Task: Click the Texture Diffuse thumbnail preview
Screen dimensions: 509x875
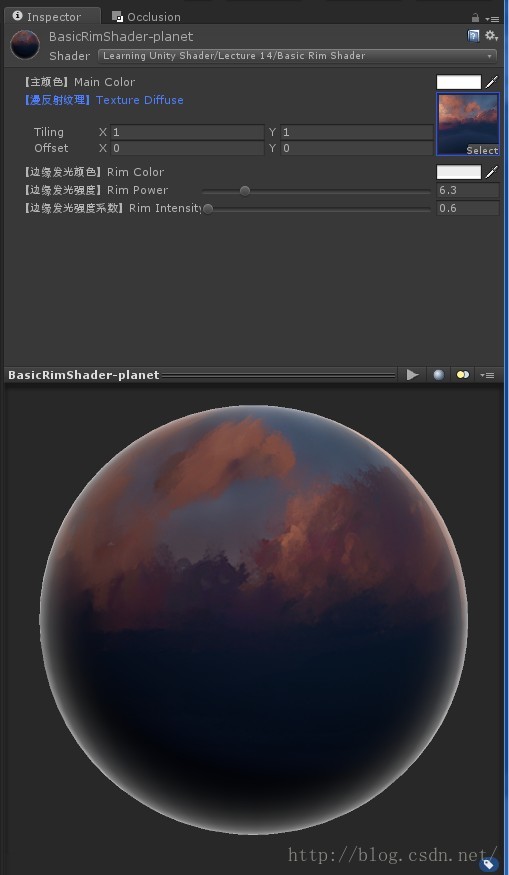Action: (x=468, y=124)
